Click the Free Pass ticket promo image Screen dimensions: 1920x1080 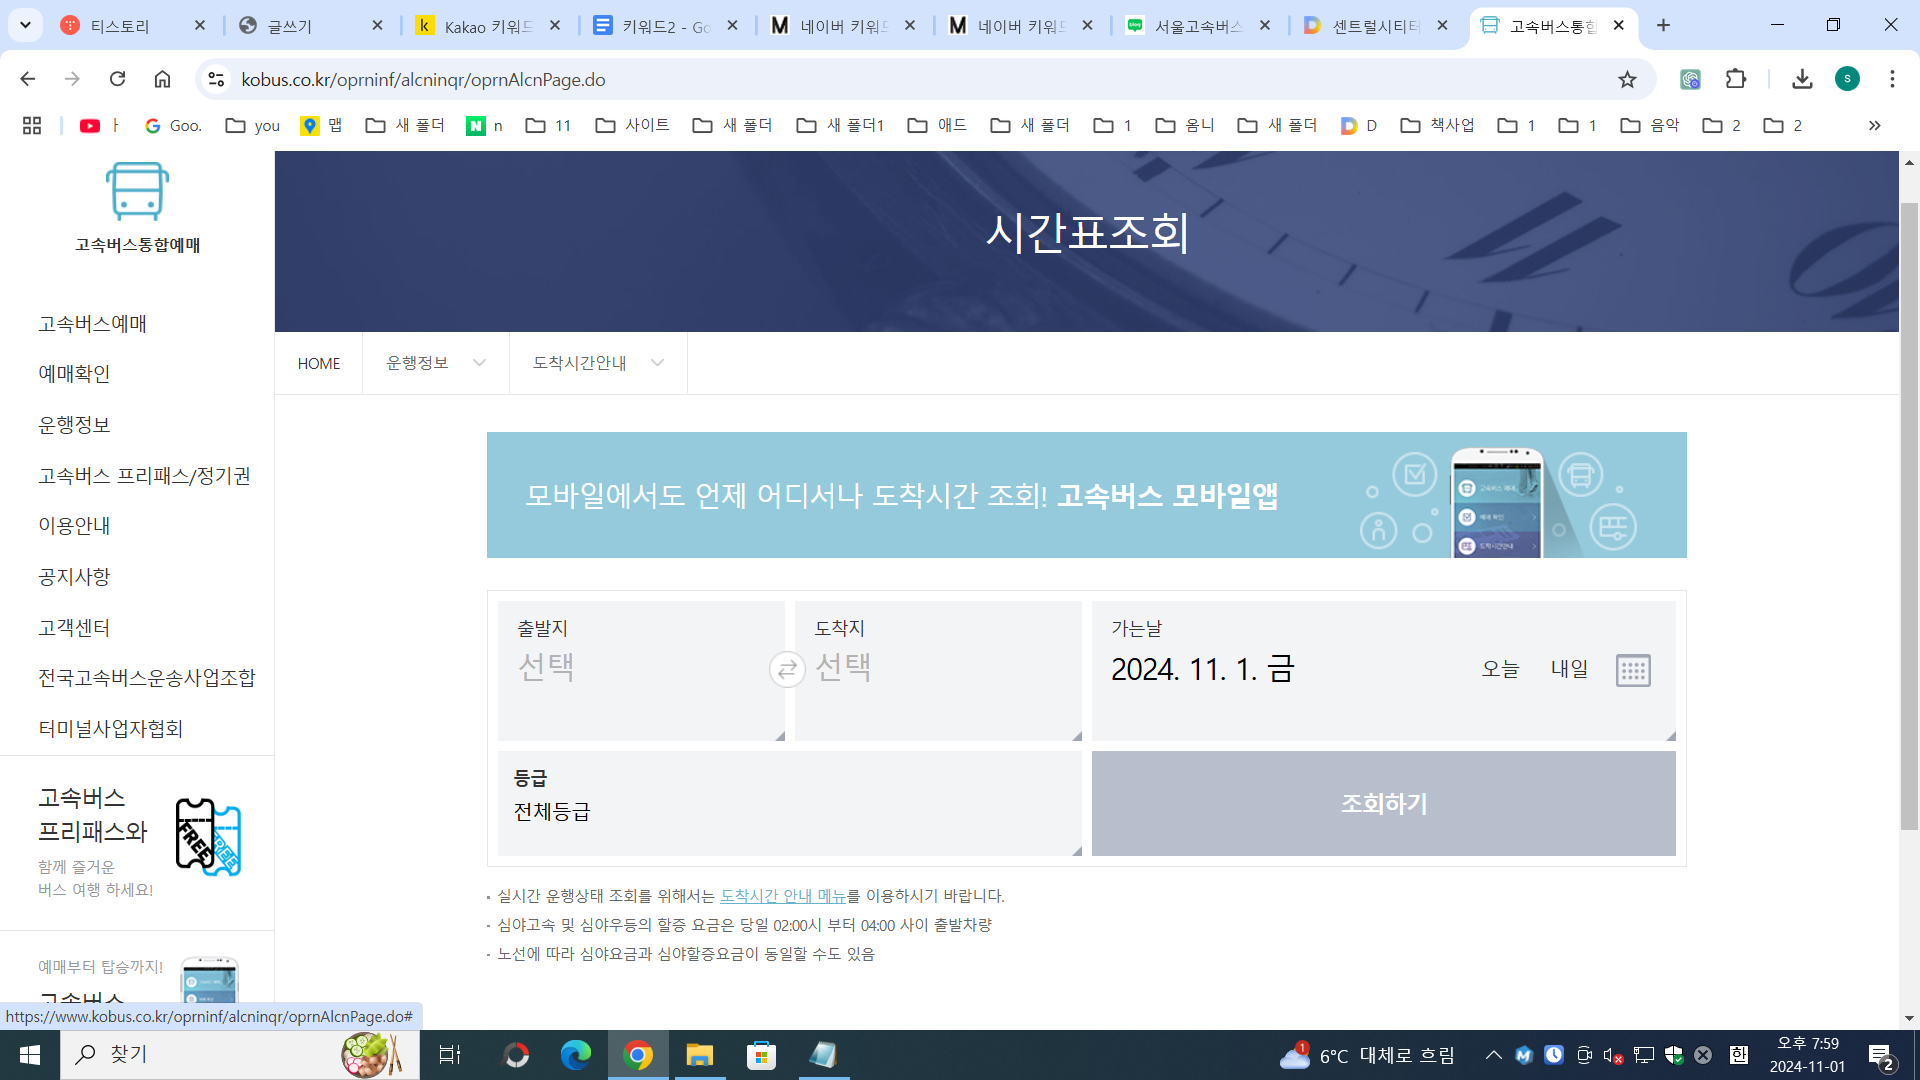pyautogui.click(x=208, y=837)
